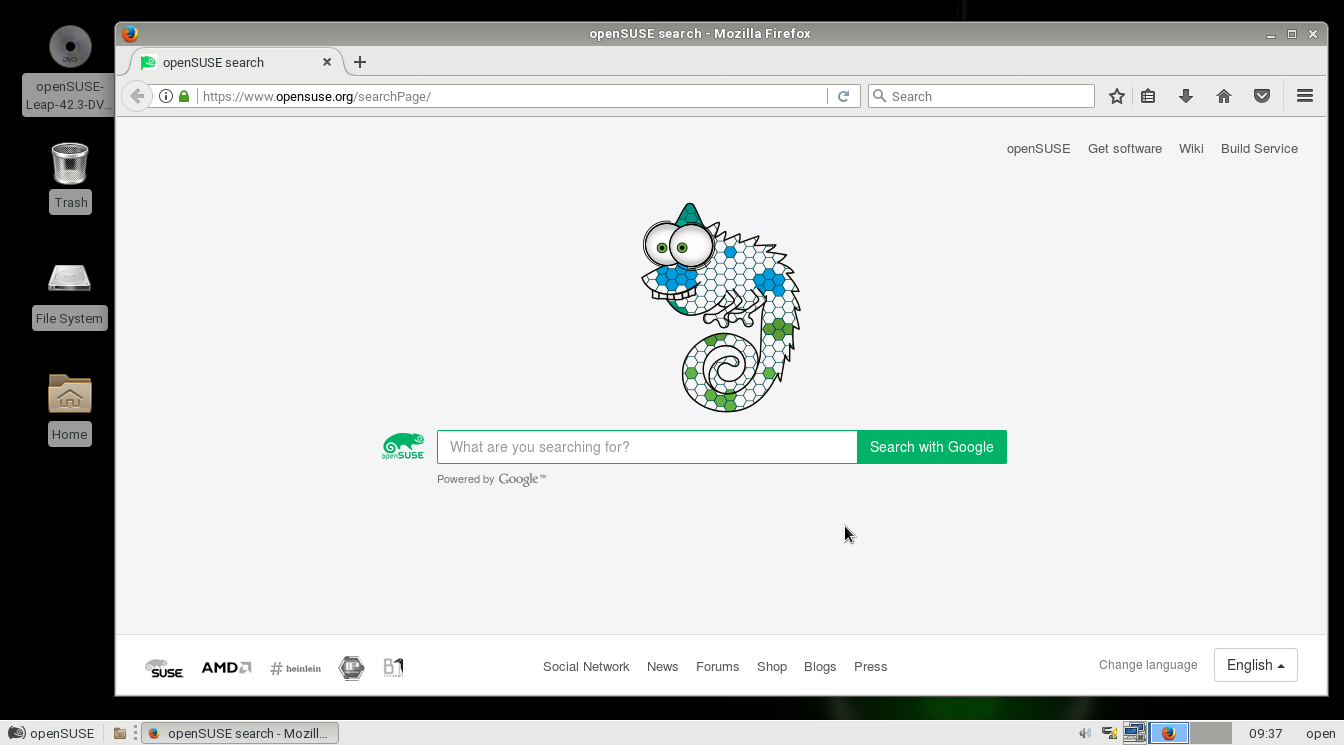Open the Trash desktop icon

pyautogui.click(x=70, y=165)
